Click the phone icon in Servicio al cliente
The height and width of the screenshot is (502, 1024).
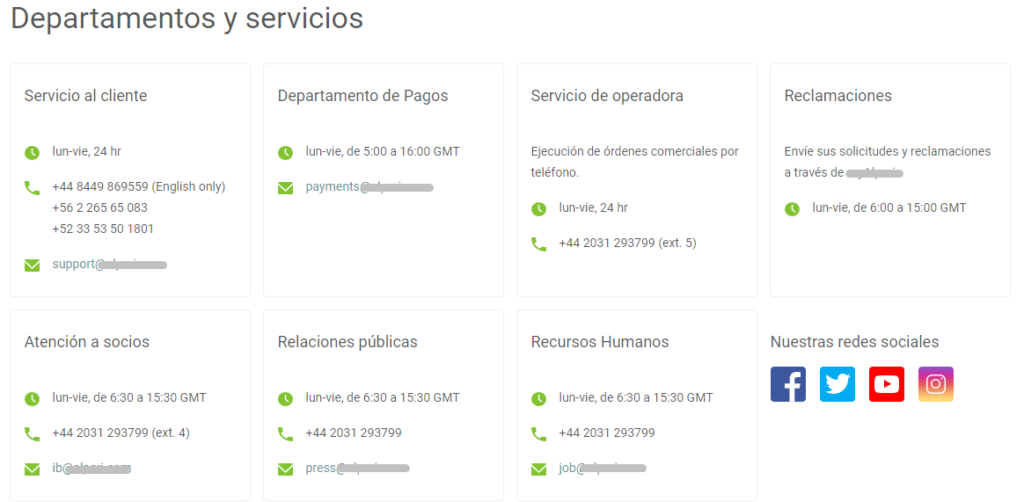(32, 187)
